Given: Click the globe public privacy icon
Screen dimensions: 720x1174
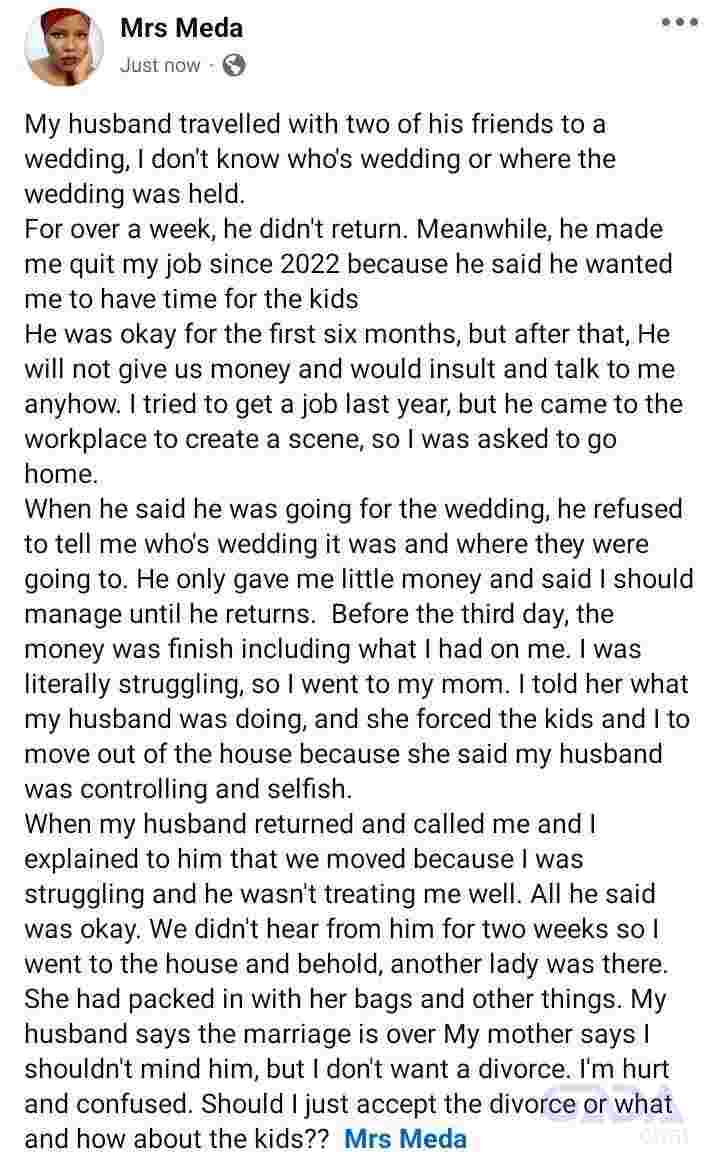Looking at the screenshot, I should pyautogui.click(x=234, y=65).
